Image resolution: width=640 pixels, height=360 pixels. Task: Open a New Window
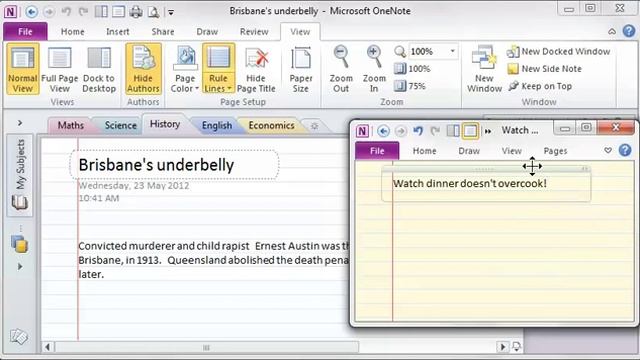click(x=484, y=69)
